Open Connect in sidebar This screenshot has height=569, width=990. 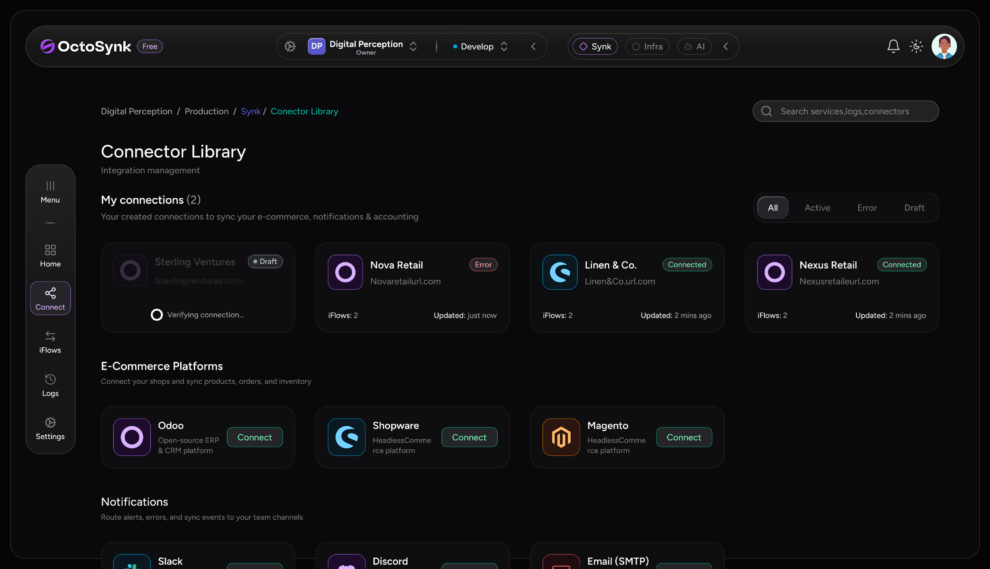pyautogui.click(x=50, y=298)
